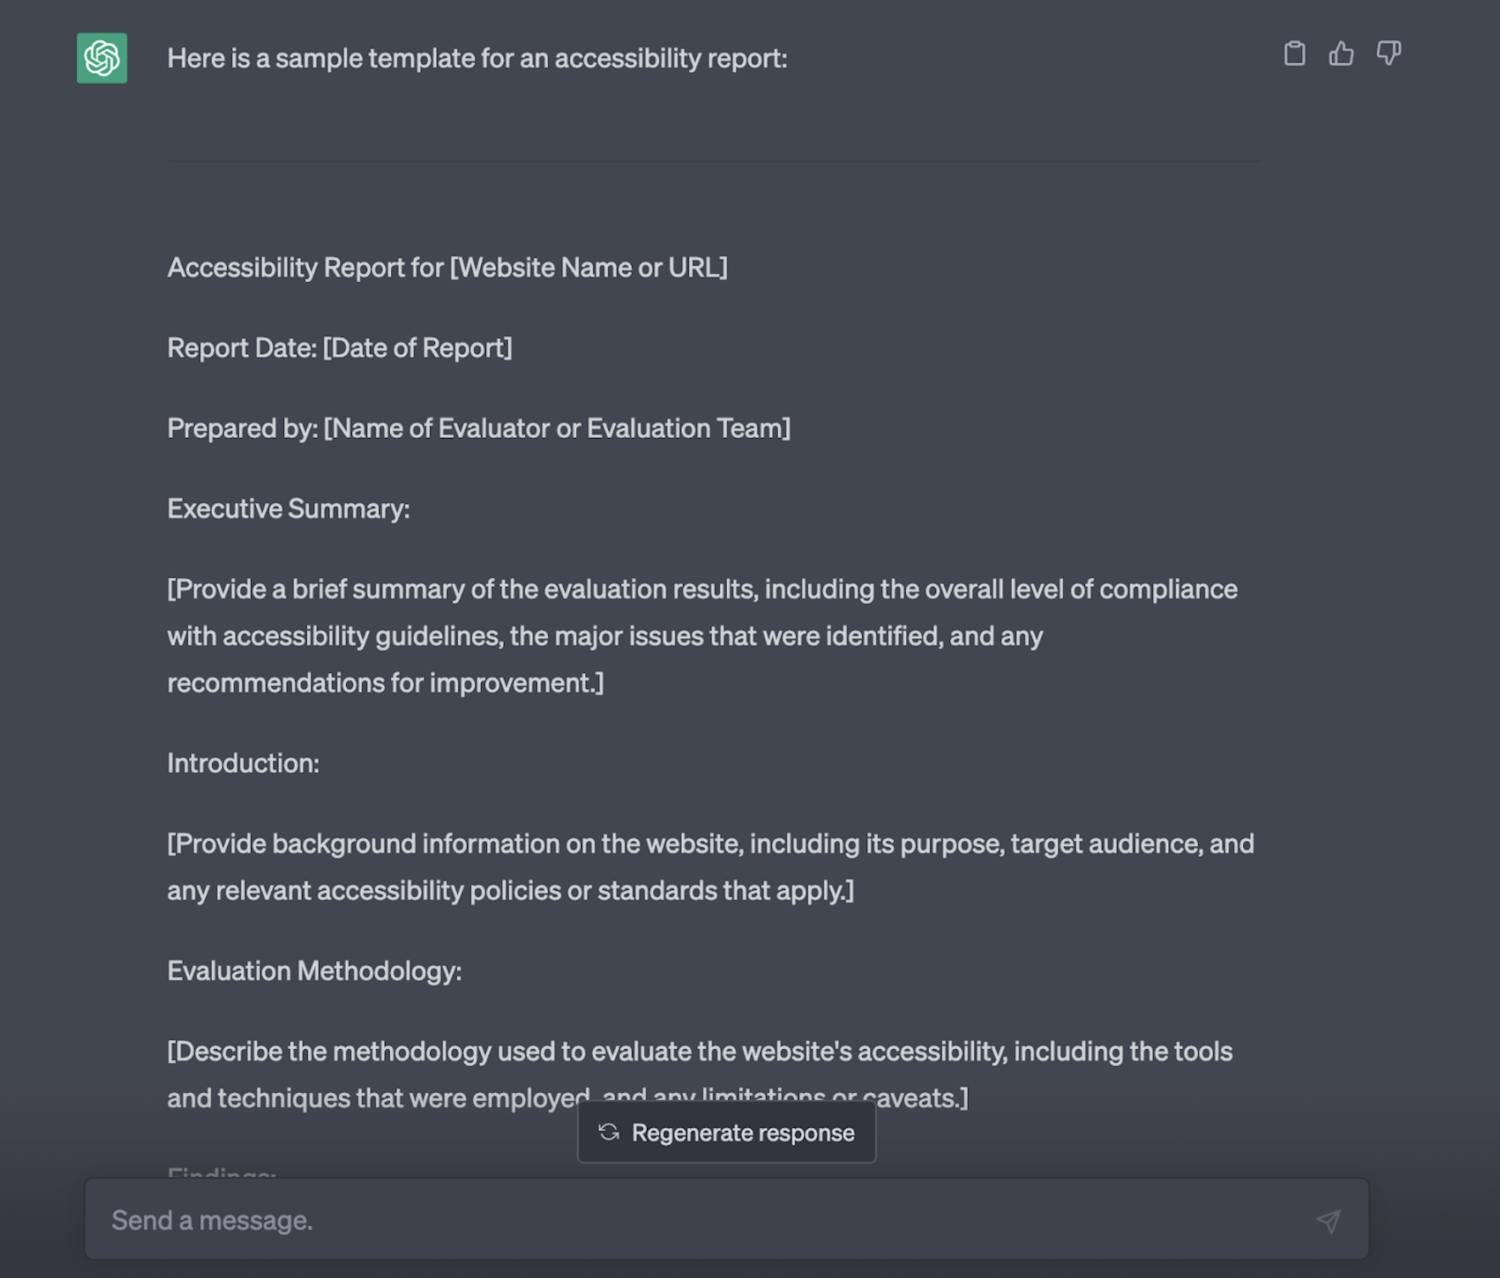This screenshot has width=1500, height=1278.
Task: Click the green ChatGPT avatar logo
Action: pyautogui.click(x=102, y=58)
